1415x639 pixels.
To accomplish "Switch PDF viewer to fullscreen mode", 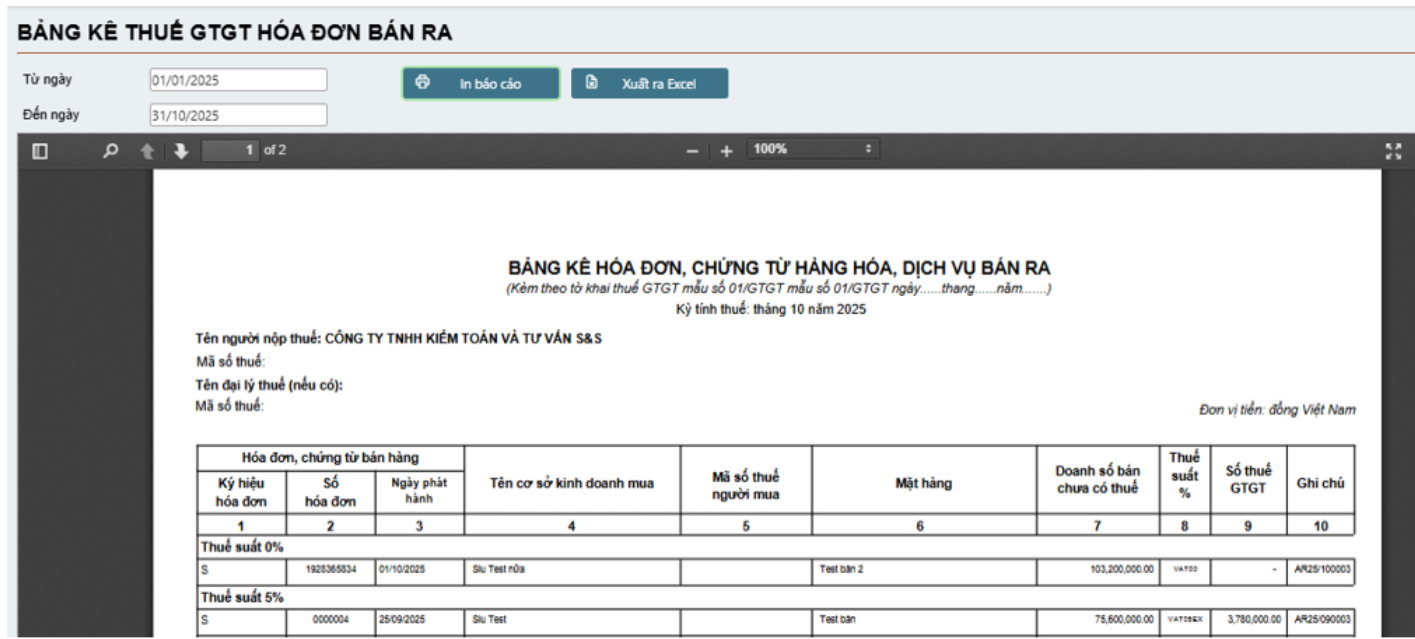I will pyautogui.click(x=1393, y=151).
